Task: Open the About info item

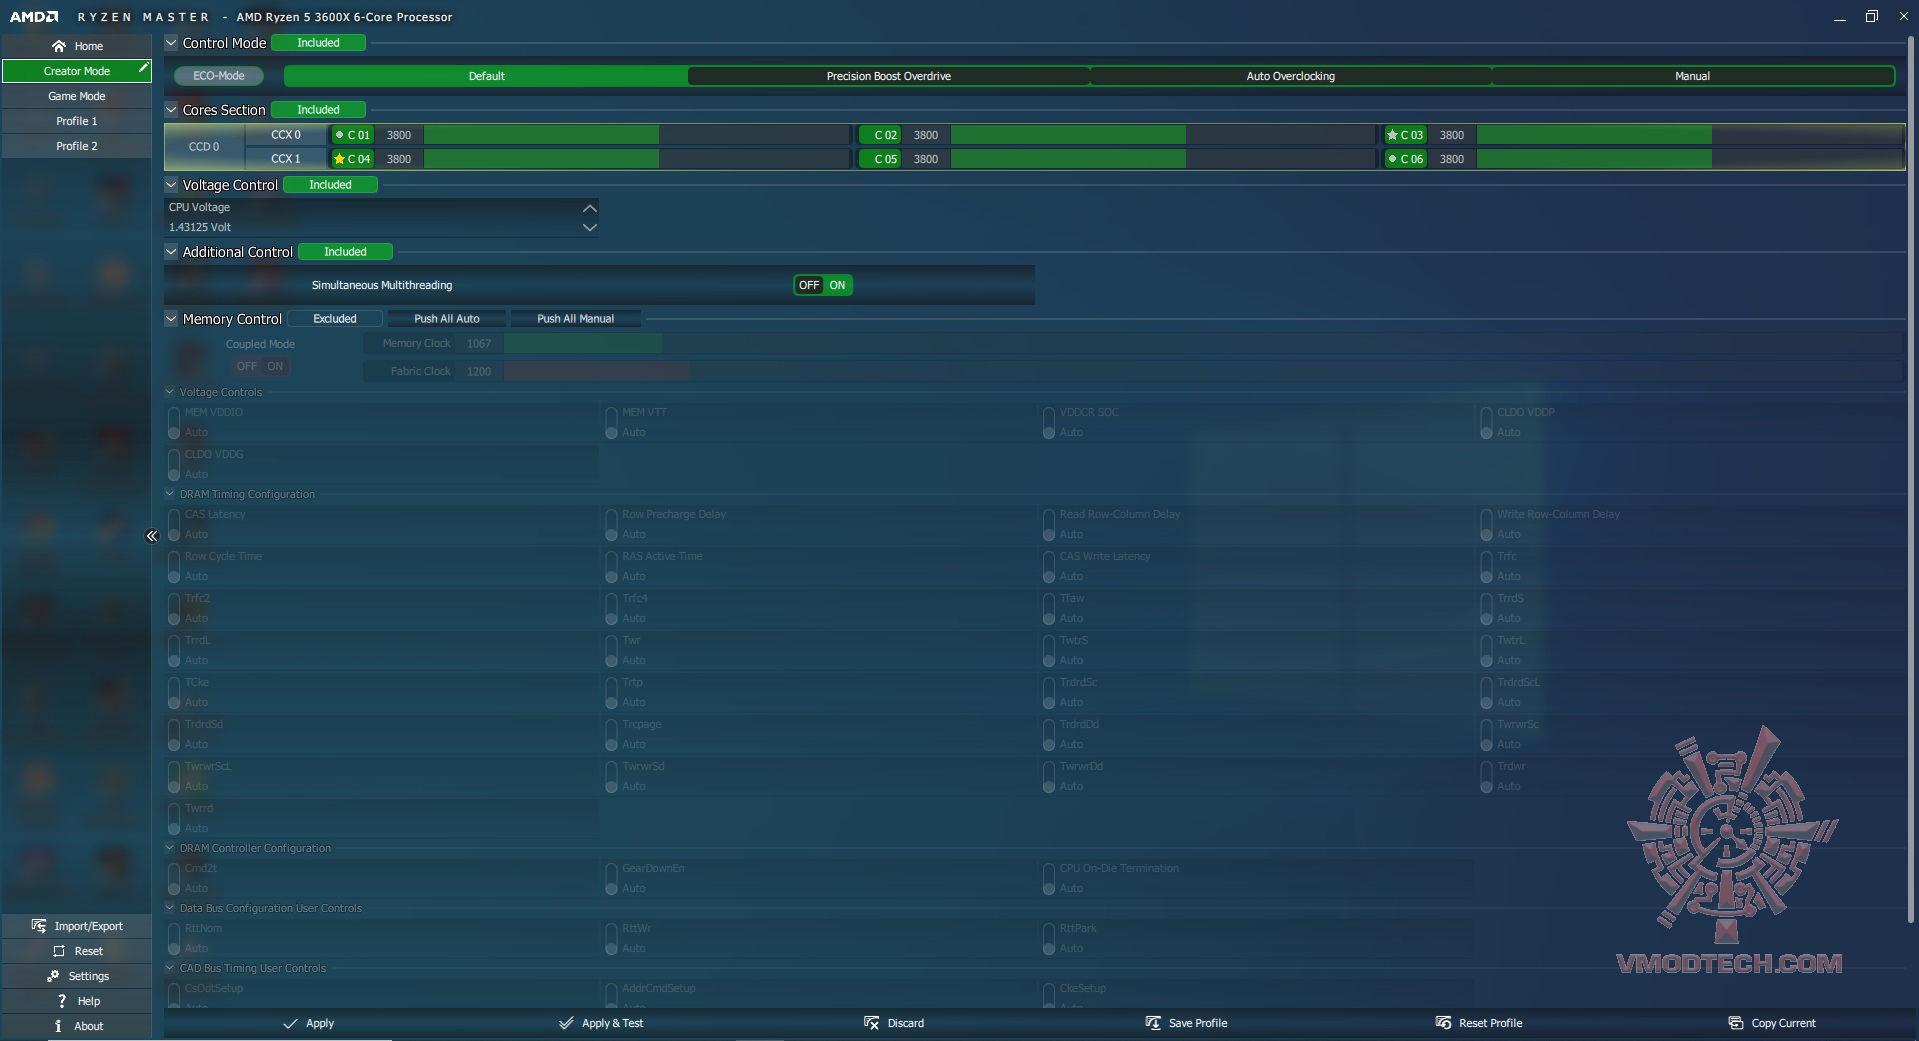Action: click(77, 1026)
